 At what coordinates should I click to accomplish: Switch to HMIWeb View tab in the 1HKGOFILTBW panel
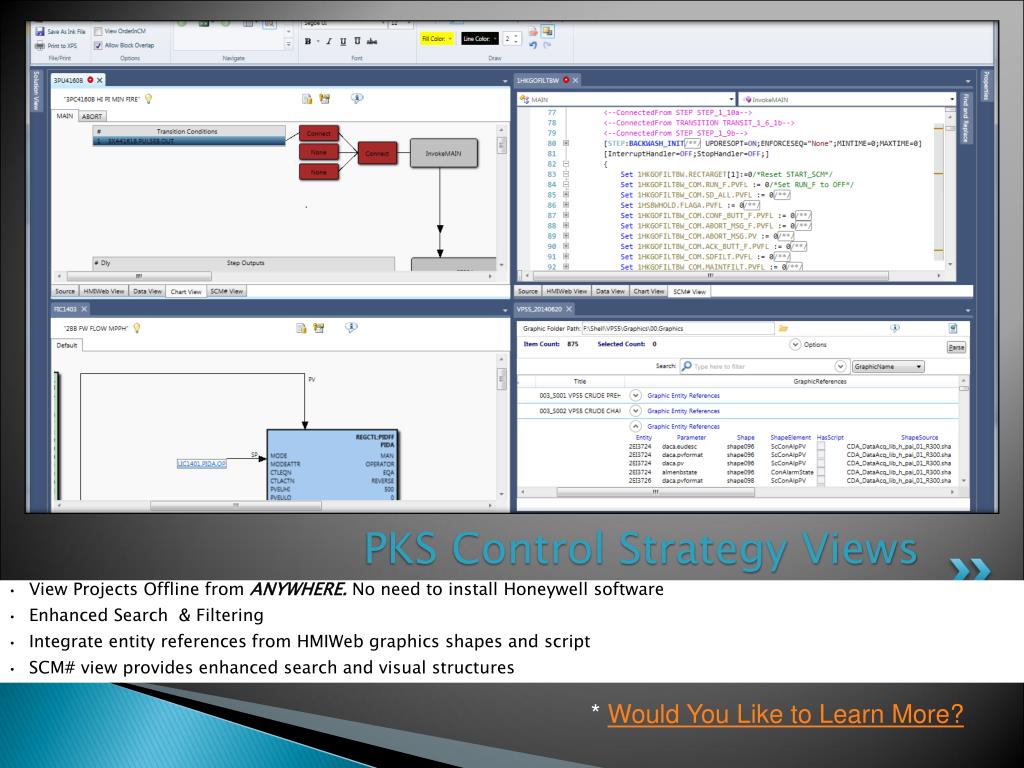(x=566, y=291)
